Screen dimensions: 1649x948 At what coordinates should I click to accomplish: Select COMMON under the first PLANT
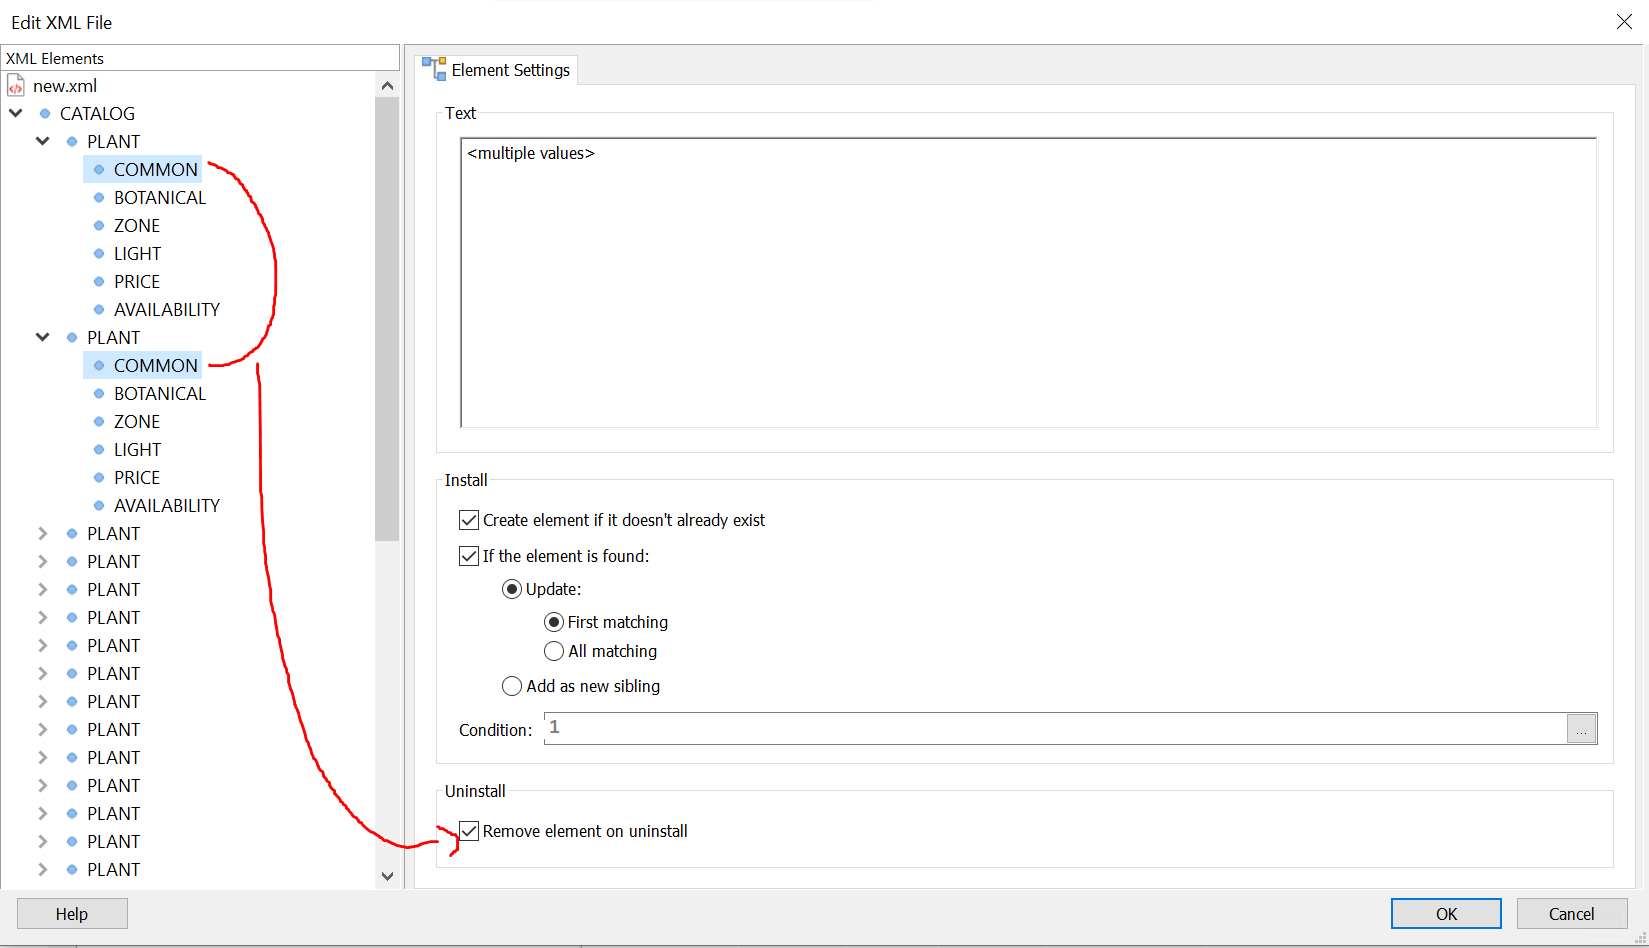point(156,170)
